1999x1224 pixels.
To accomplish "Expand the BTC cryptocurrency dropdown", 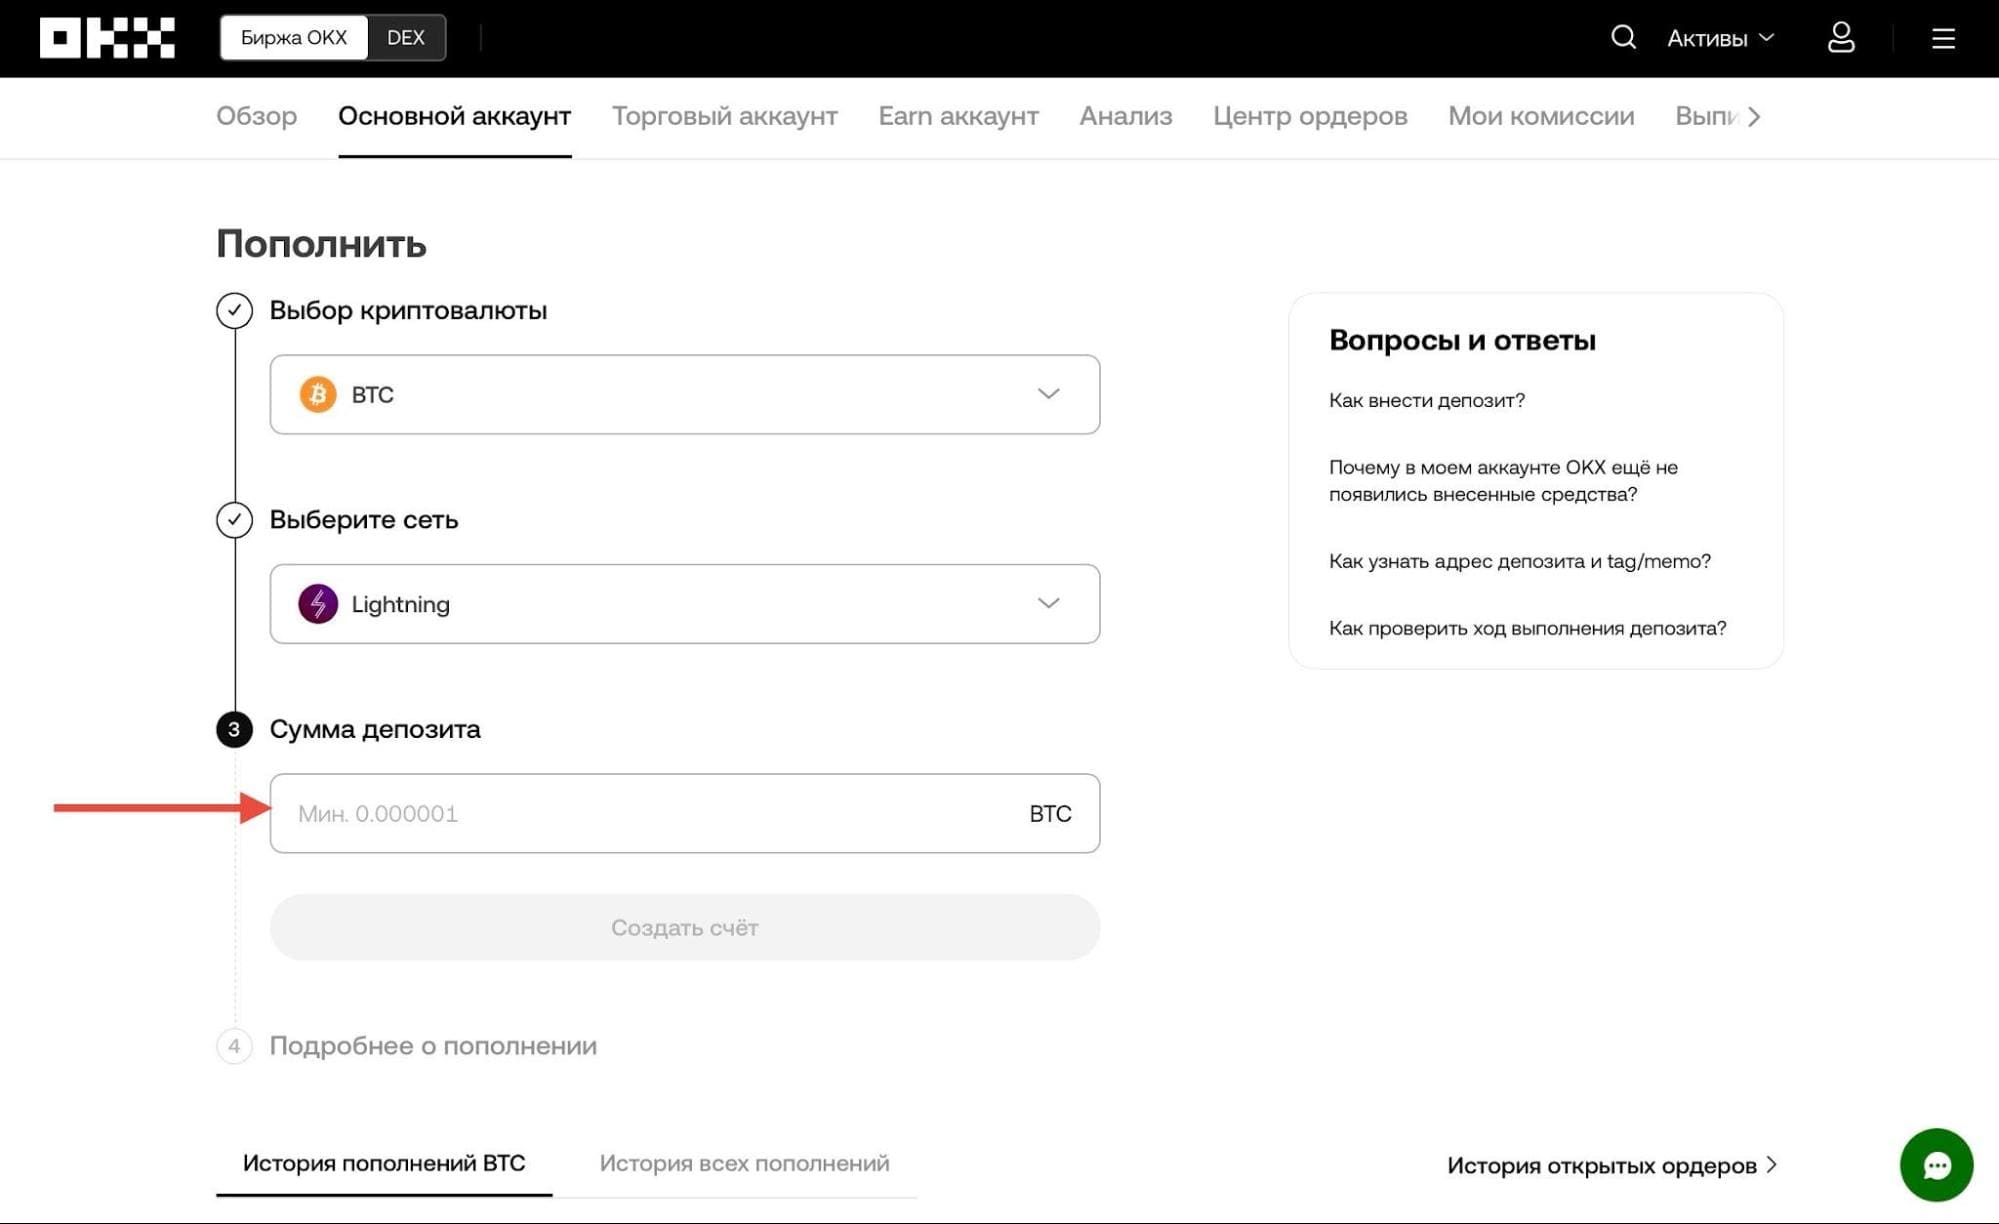I will pyautogui.click(x=685, y=394).
